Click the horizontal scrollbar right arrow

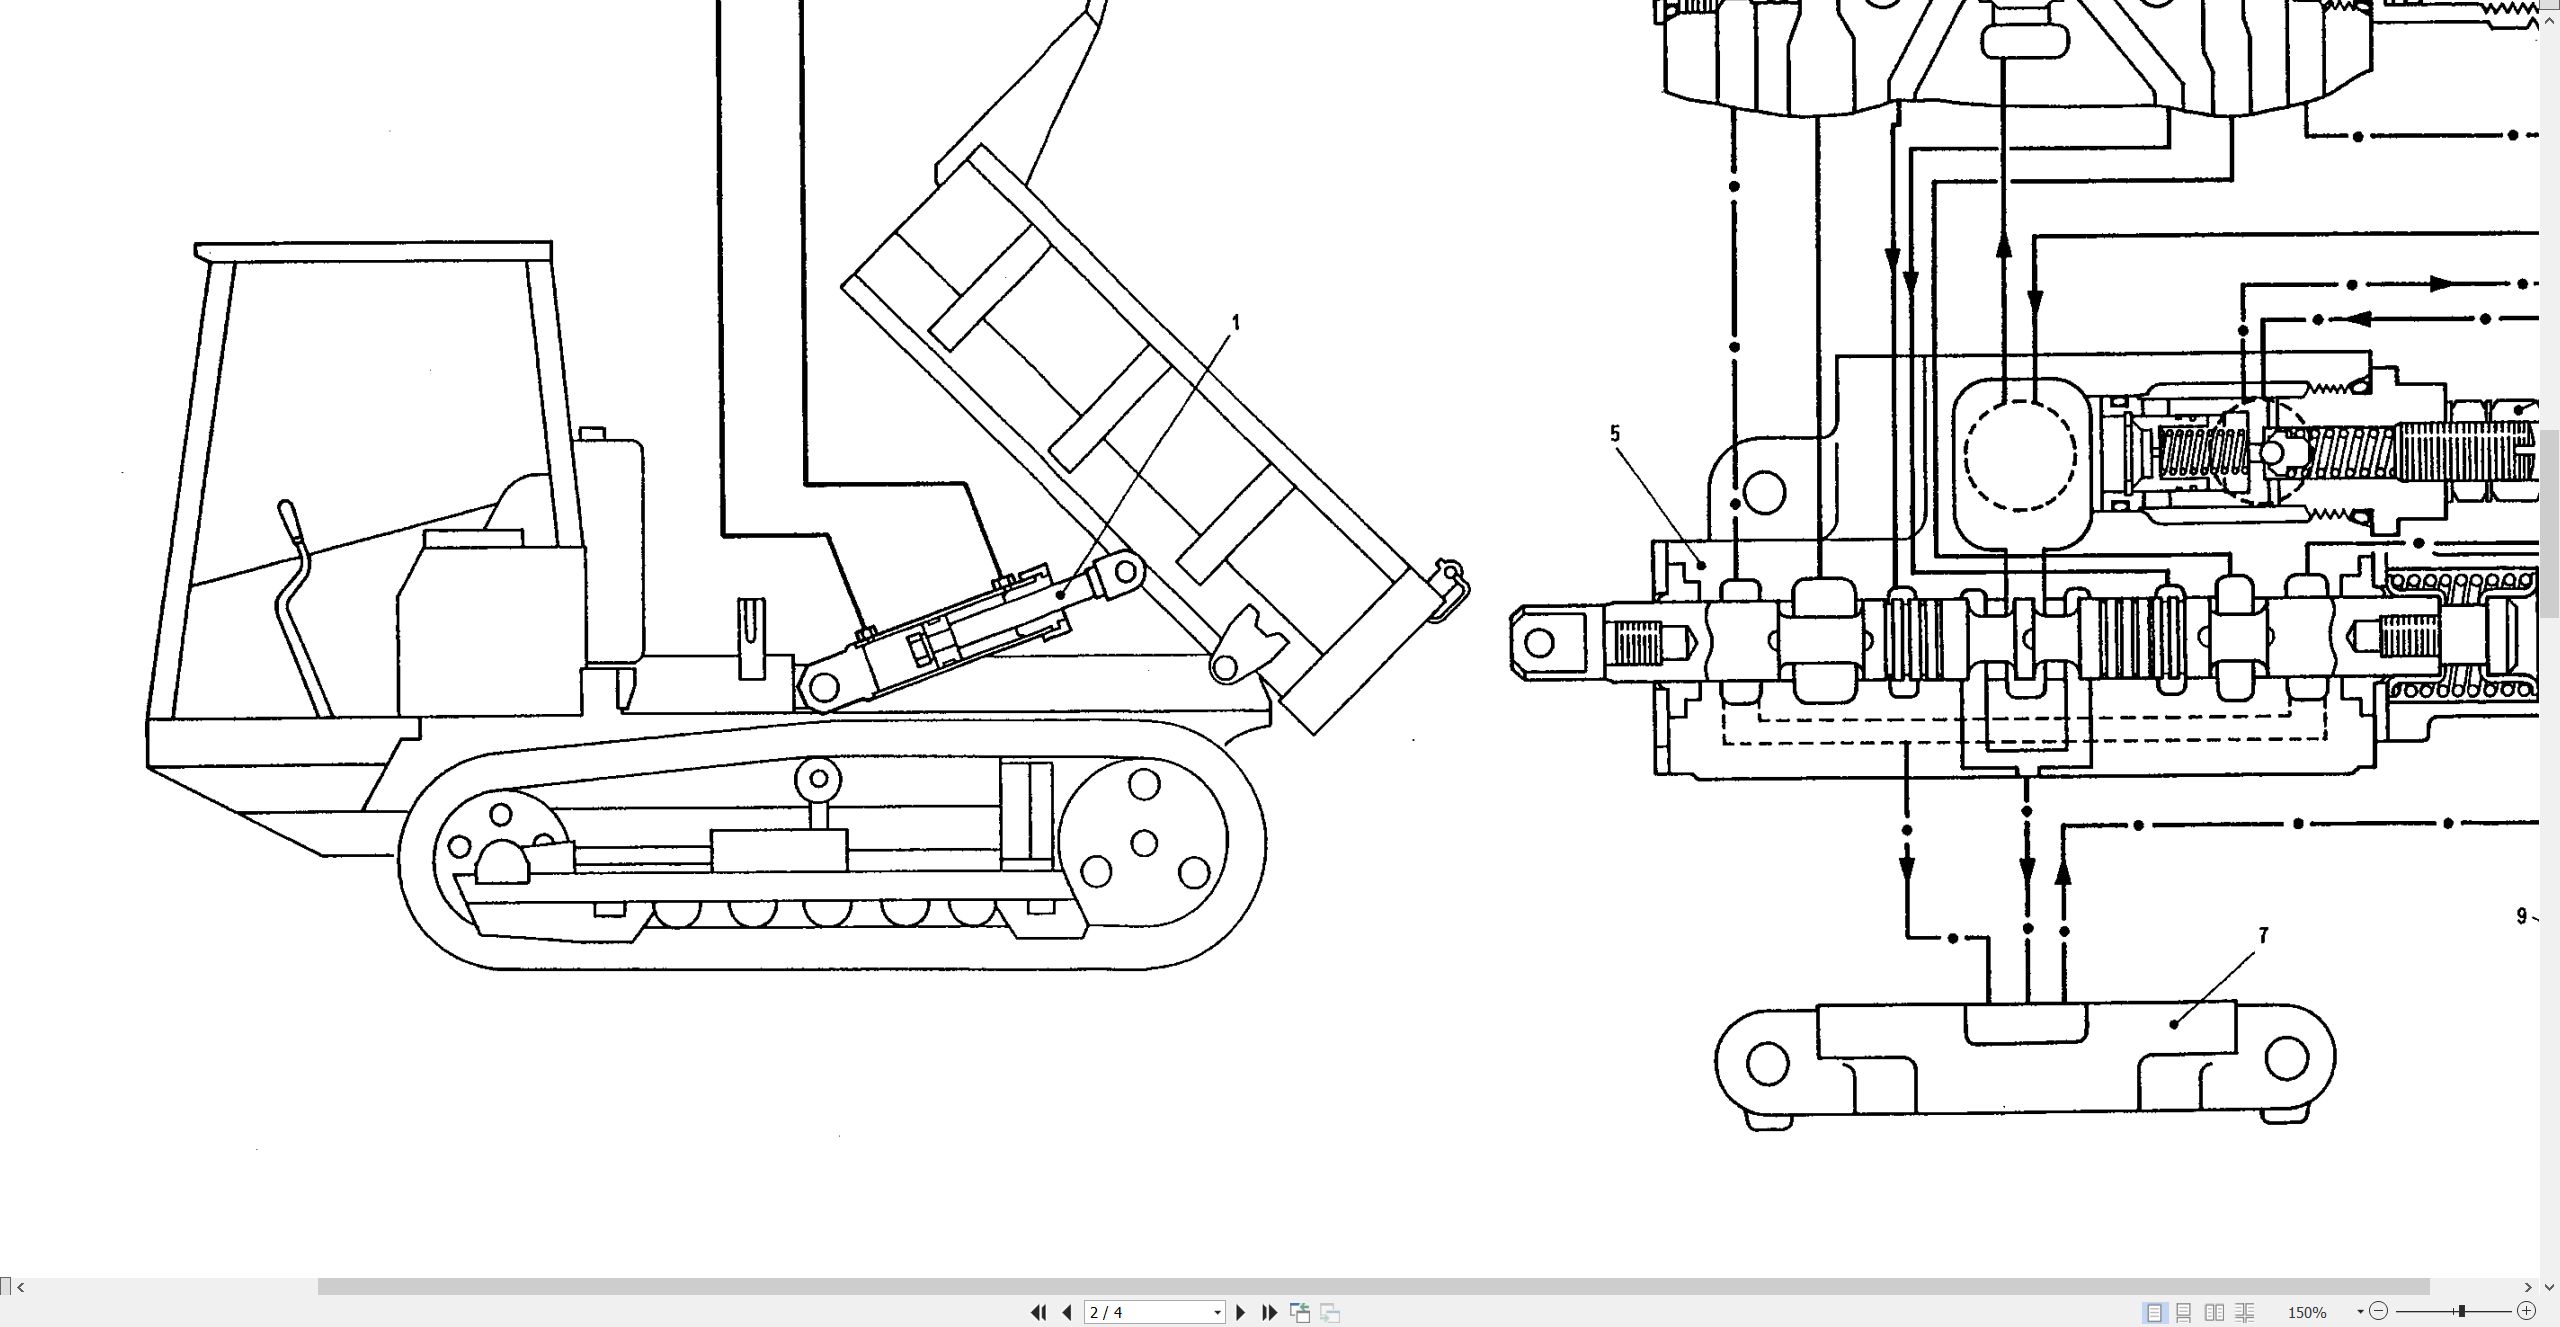coord(2529,1287)
